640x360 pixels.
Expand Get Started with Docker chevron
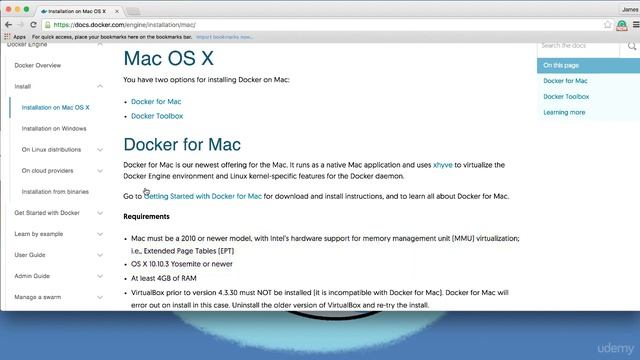click(100, 213)
